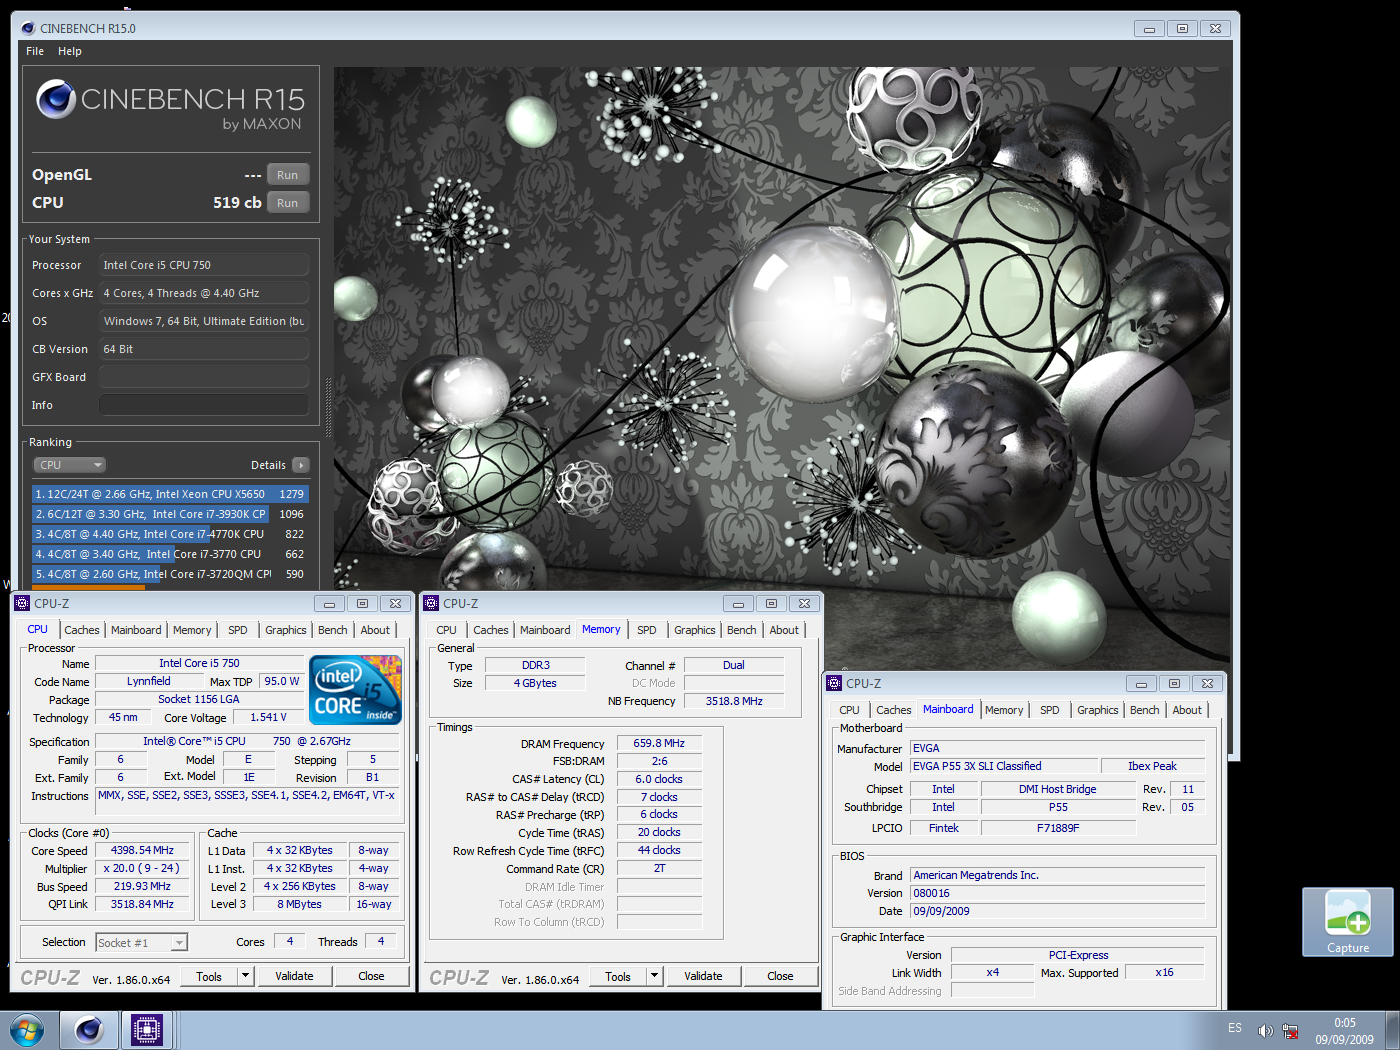
Task: Switch to About tab in CPU window
Action: pos(376,630)
